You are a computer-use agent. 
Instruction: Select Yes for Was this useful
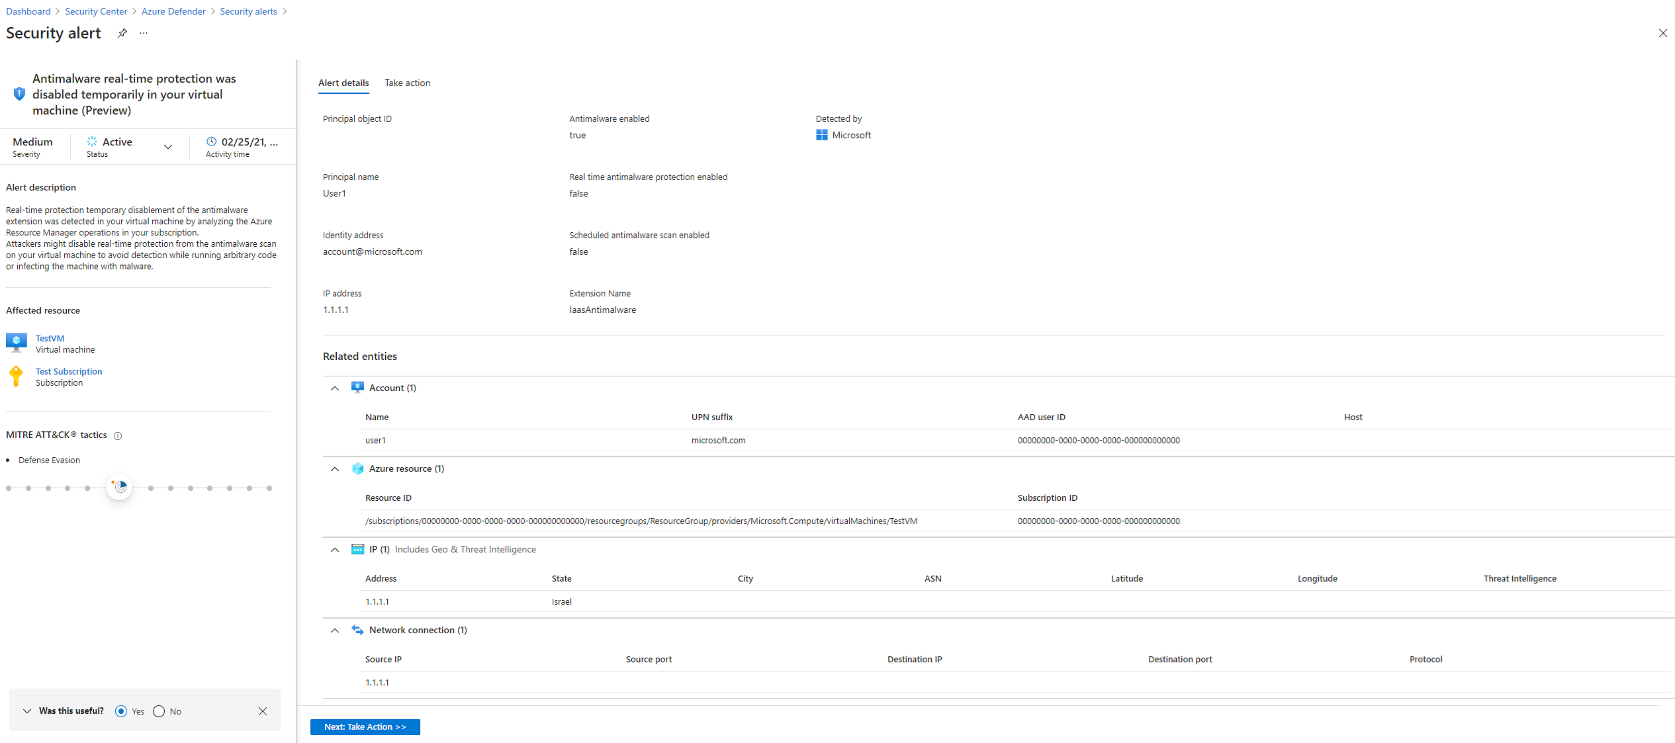point(121,711)
